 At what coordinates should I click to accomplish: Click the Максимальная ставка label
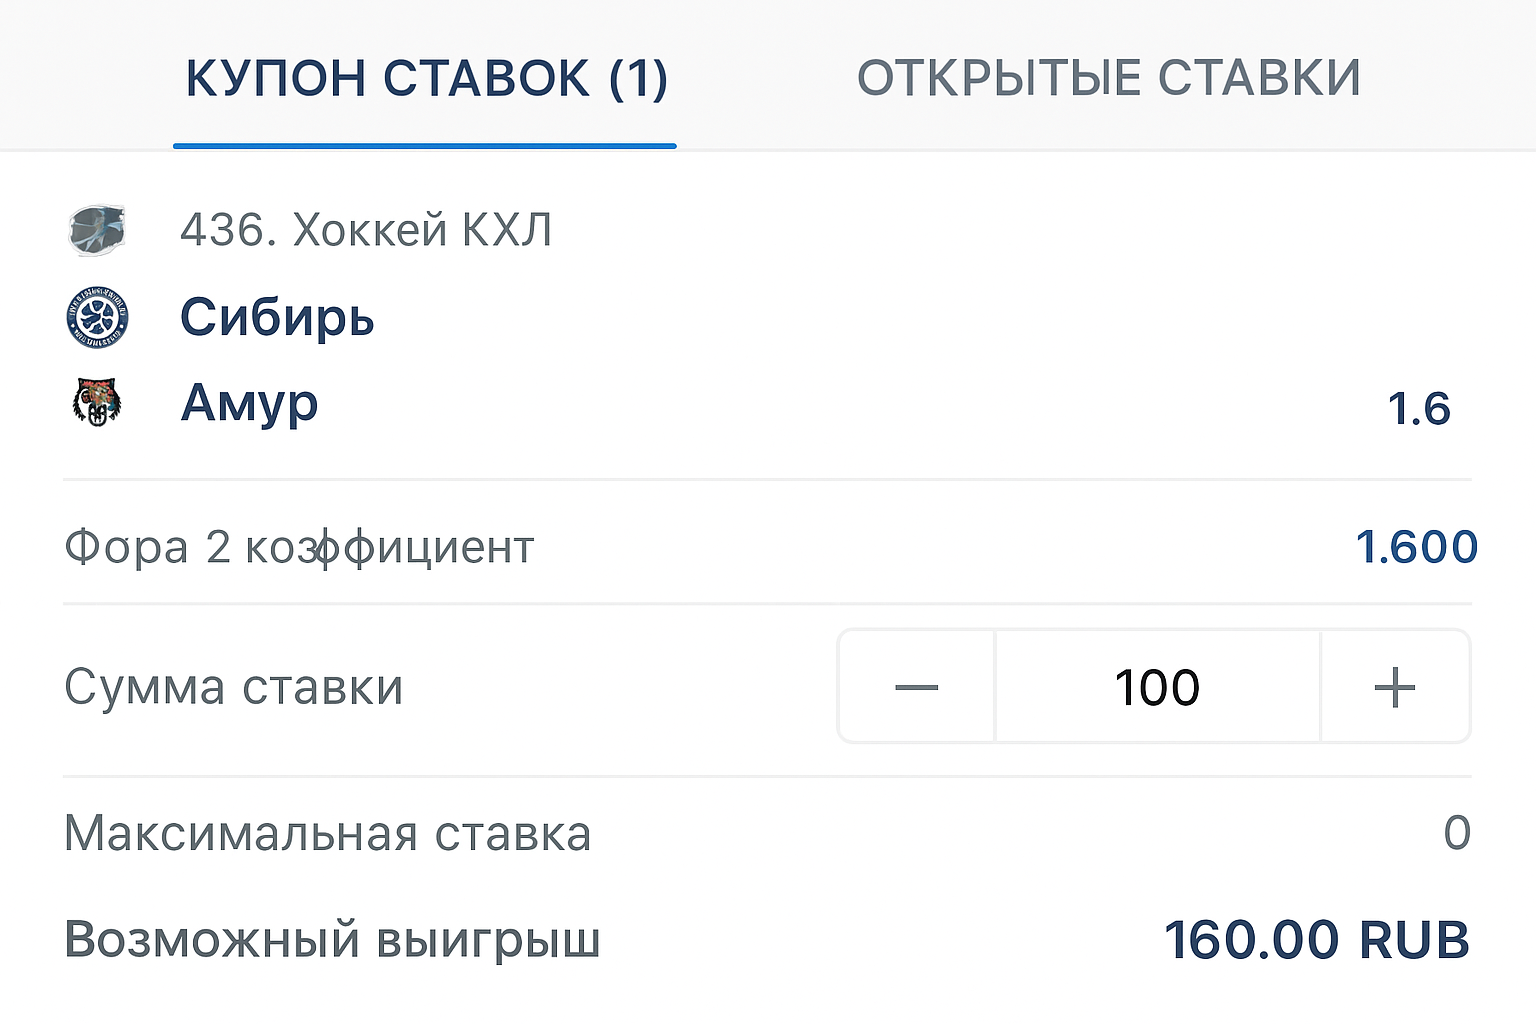(x=327, y=833)
